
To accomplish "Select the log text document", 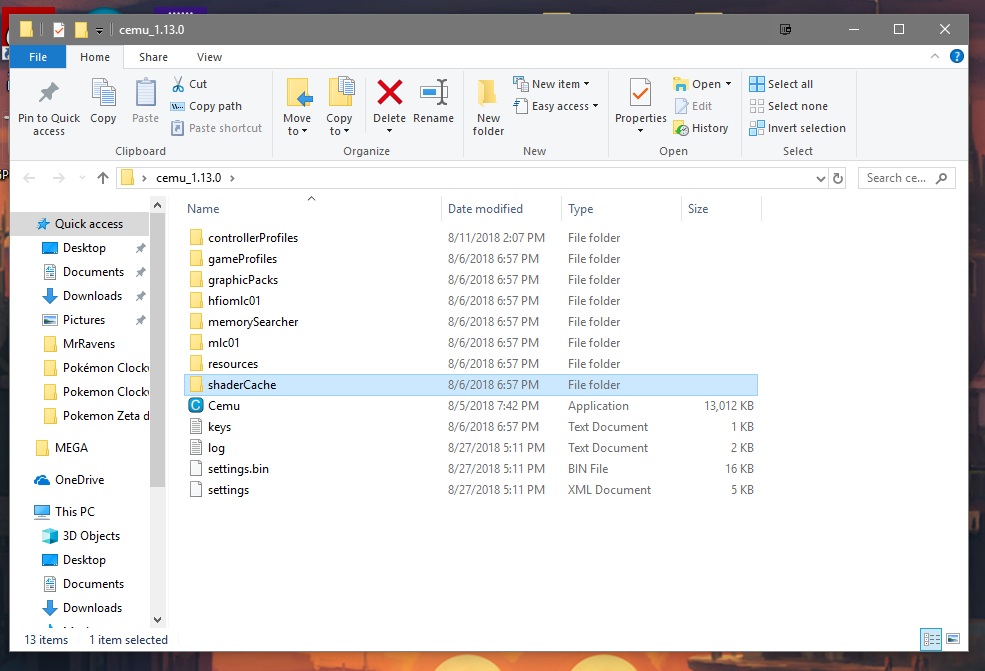I will tap(471, 448).
